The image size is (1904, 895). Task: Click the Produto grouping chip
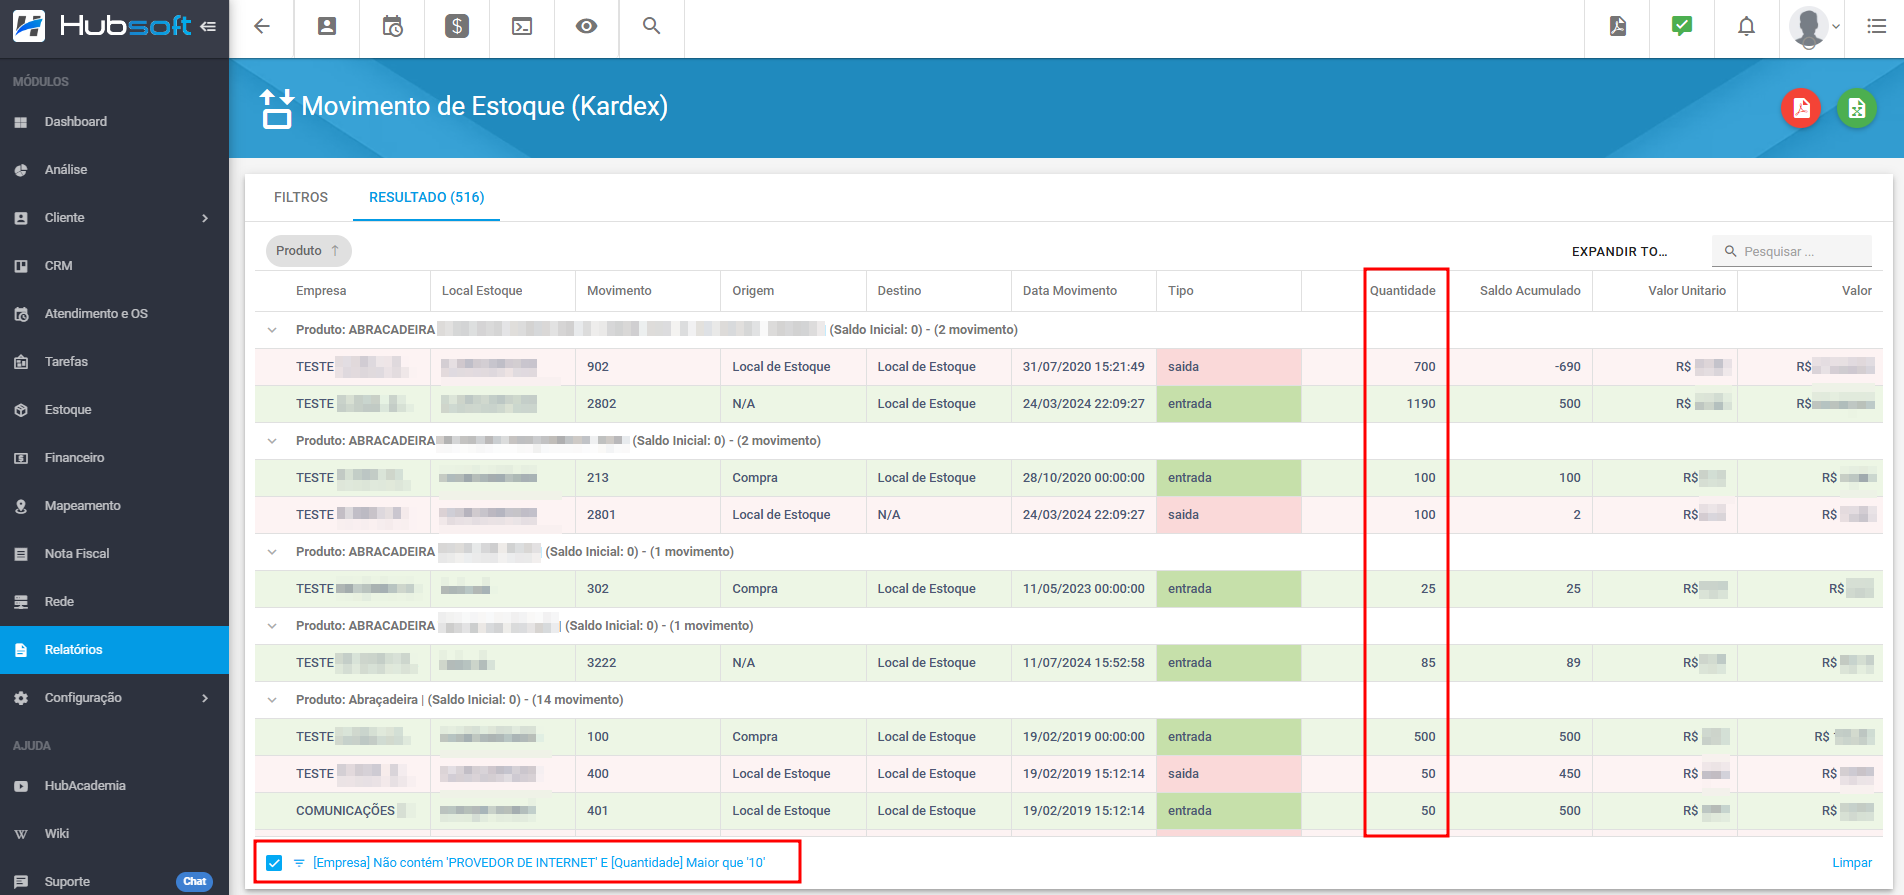[308, 251]
